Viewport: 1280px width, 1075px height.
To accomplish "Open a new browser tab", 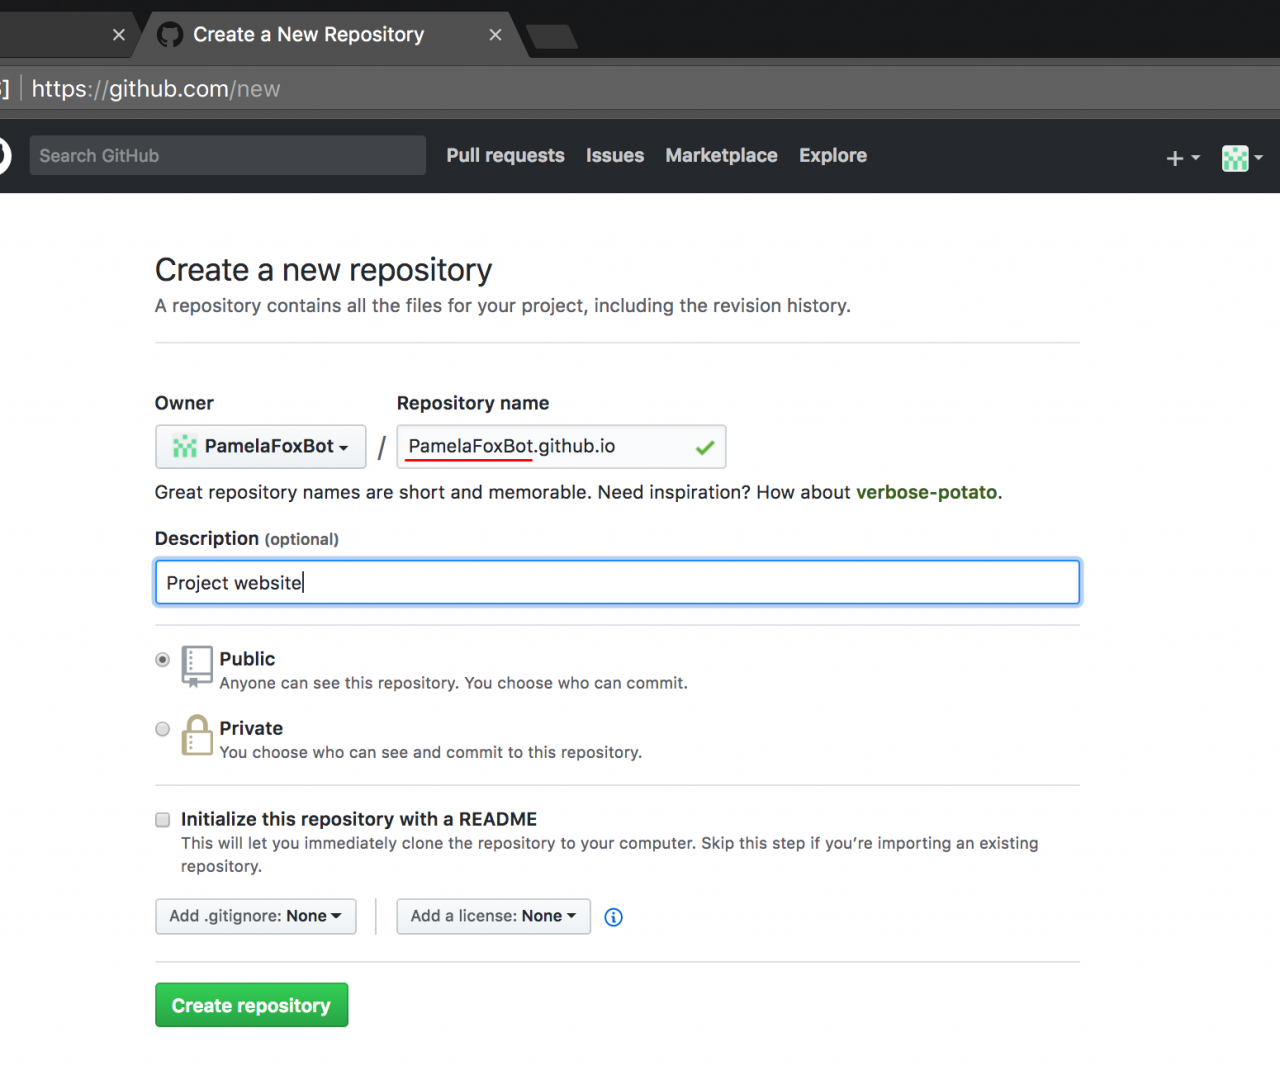I will [551, 37].
